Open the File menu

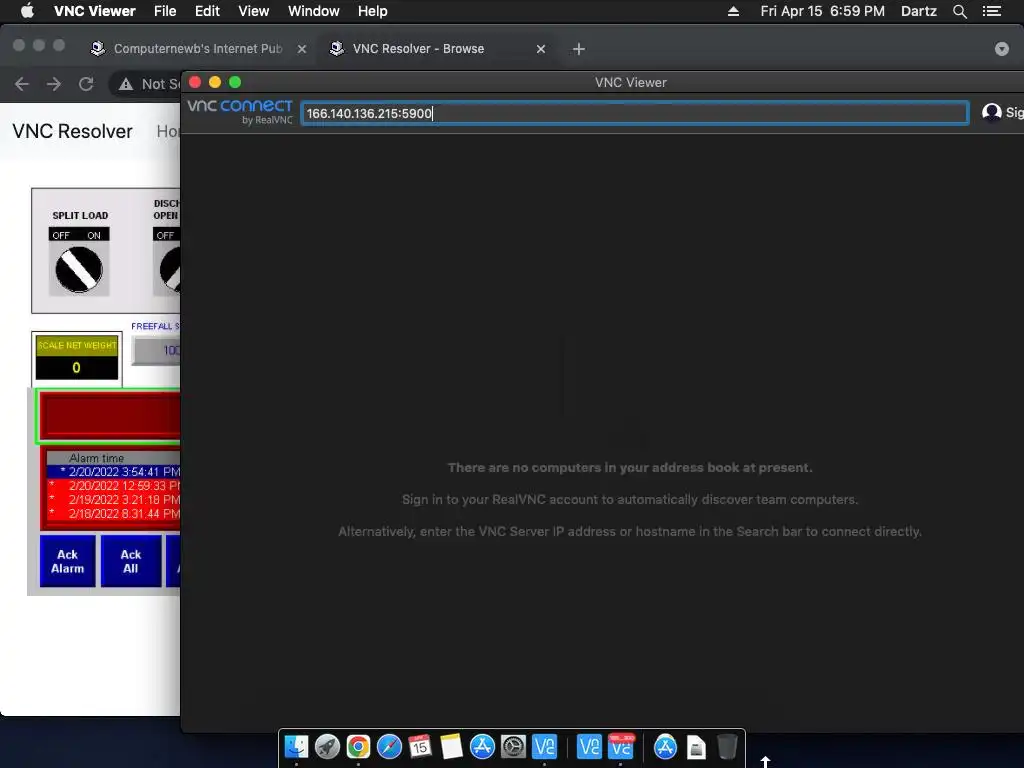click(165, 11)
